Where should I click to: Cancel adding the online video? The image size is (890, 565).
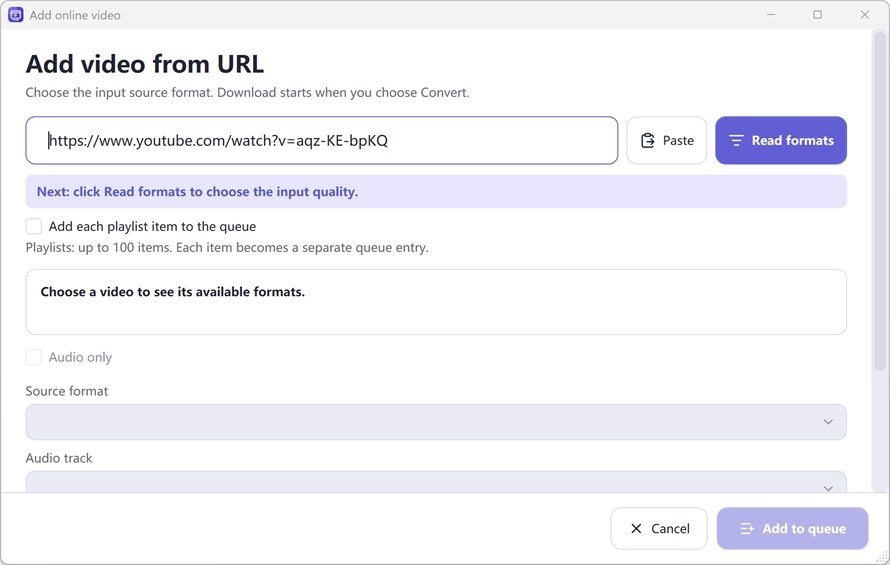(x=659, y=529)
